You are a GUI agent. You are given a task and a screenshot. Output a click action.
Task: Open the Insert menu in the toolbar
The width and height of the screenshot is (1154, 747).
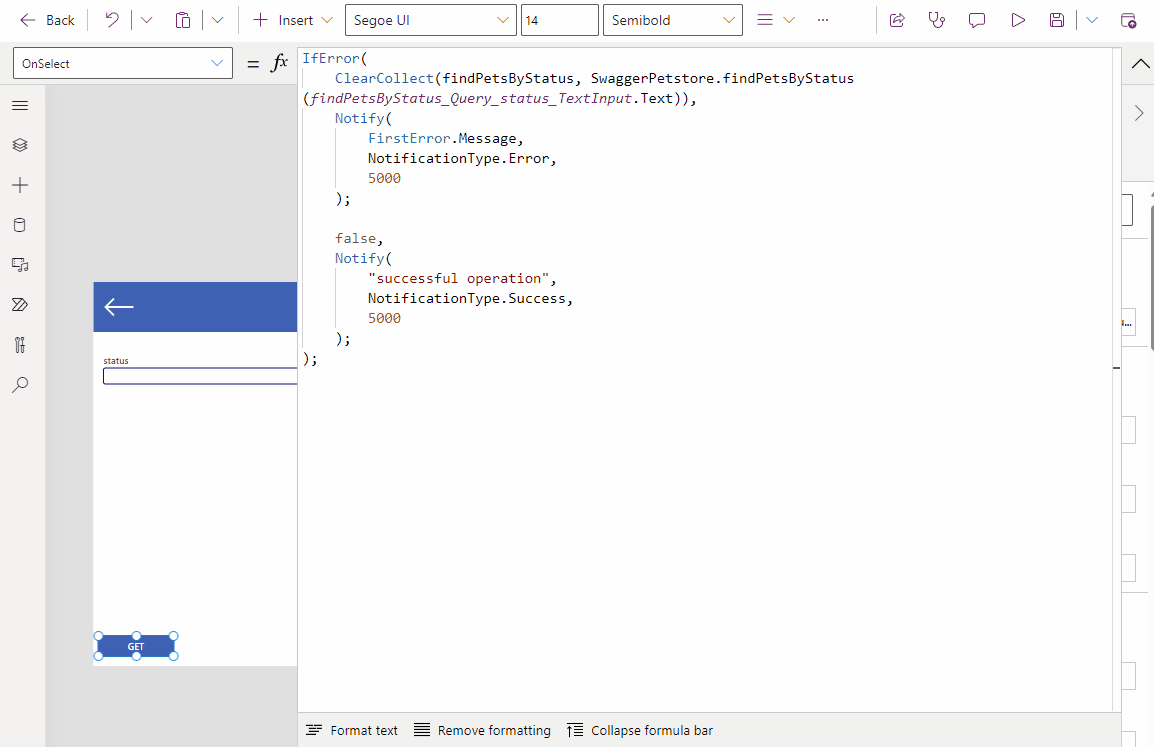pyautogui.click(x=292, y=19)
